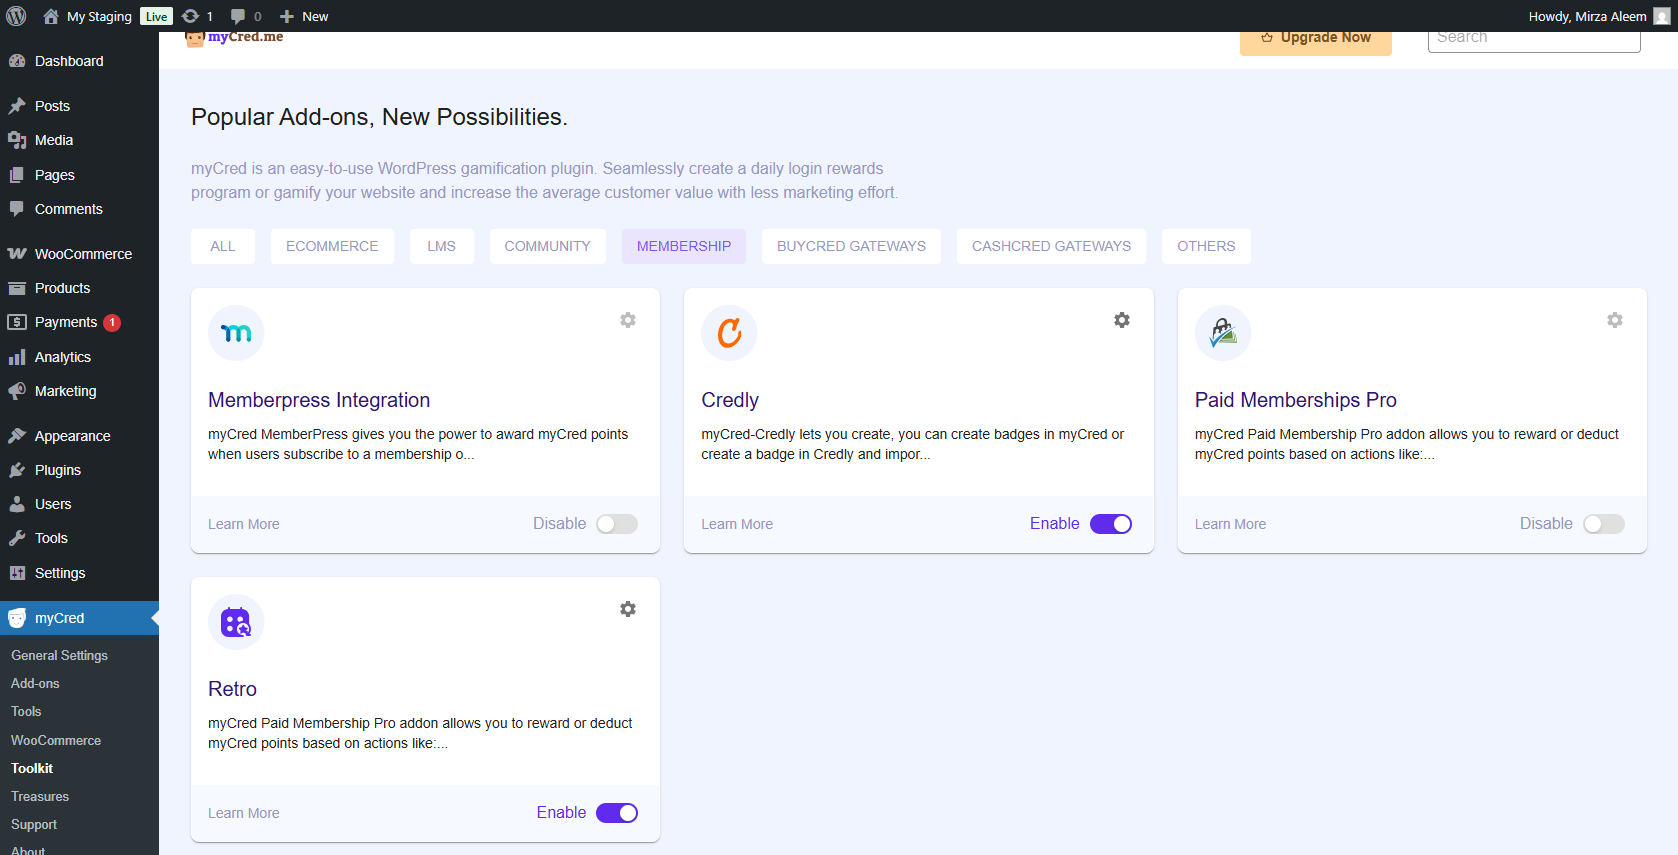1678x855 pixels.
Task: Click the Media icon in sidebar
Action: point(17,140)
